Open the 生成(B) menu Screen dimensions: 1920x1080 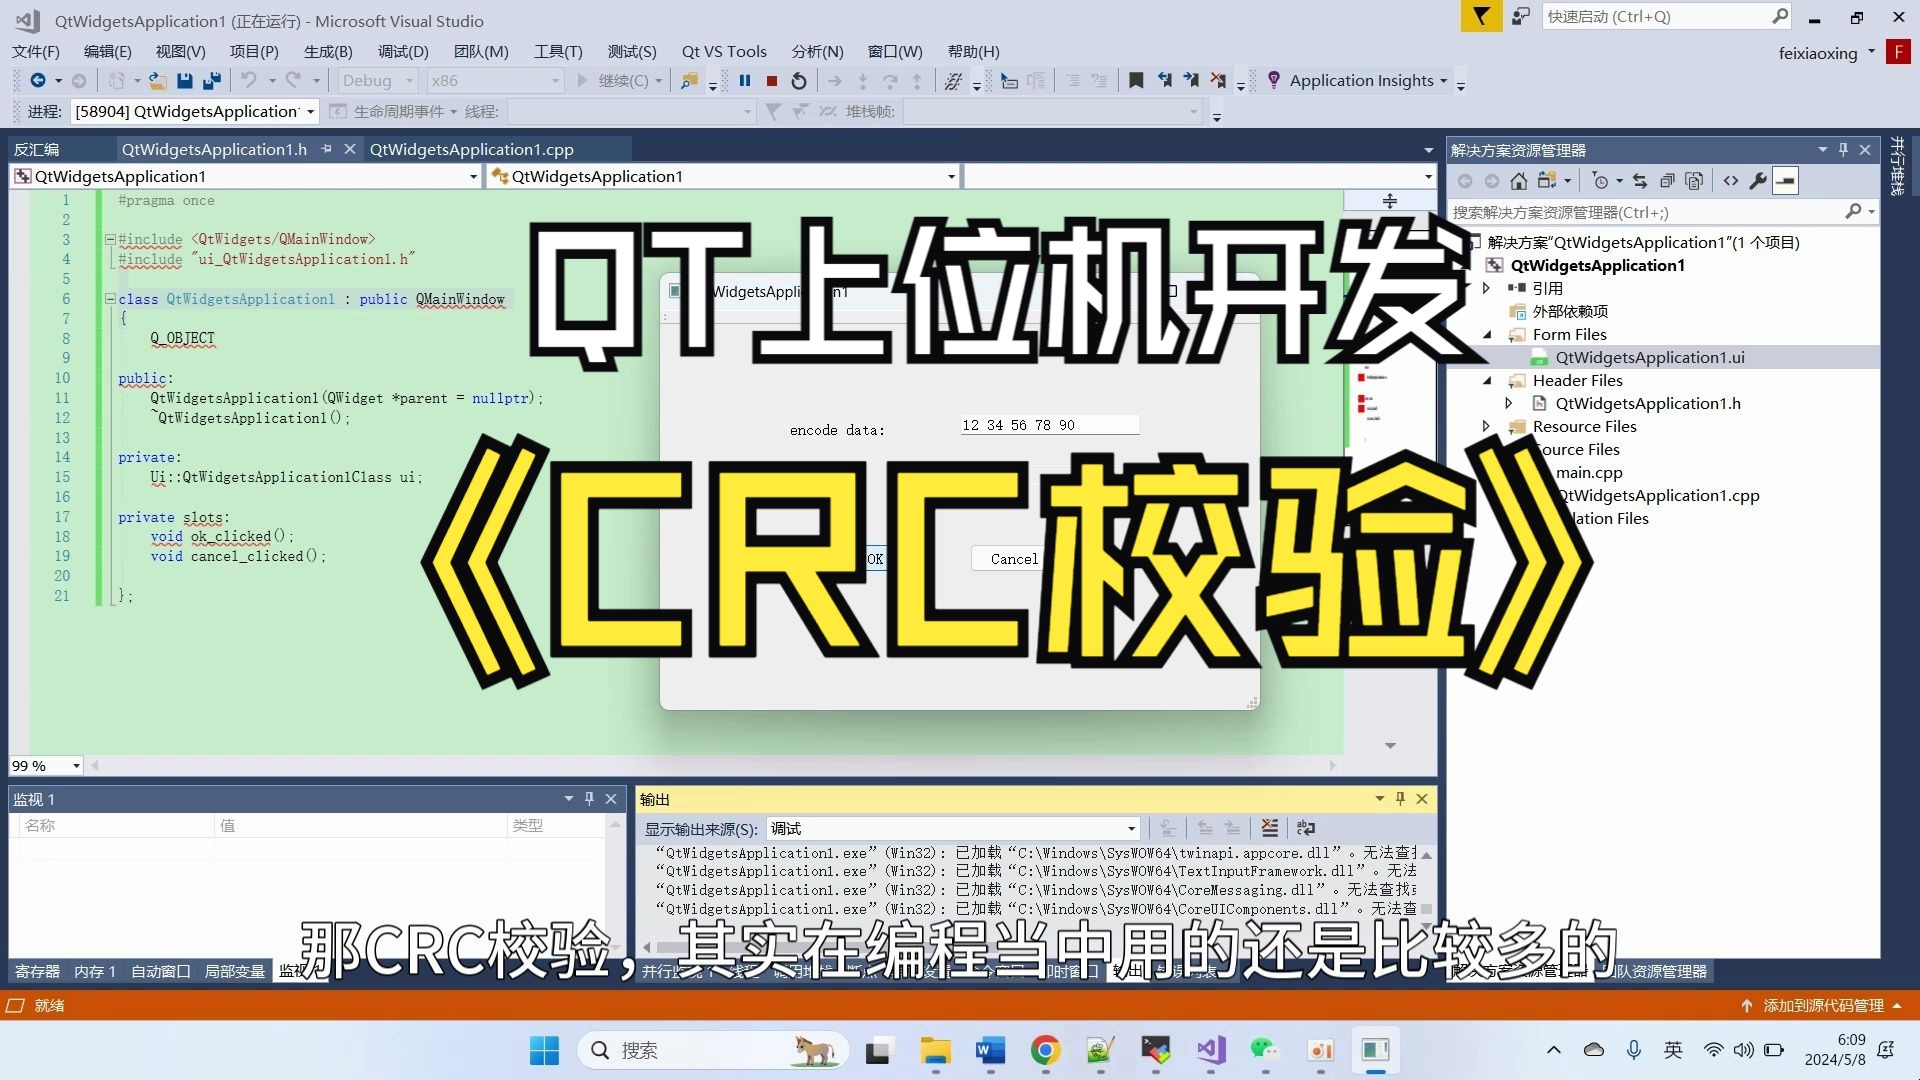click(328, 52)
